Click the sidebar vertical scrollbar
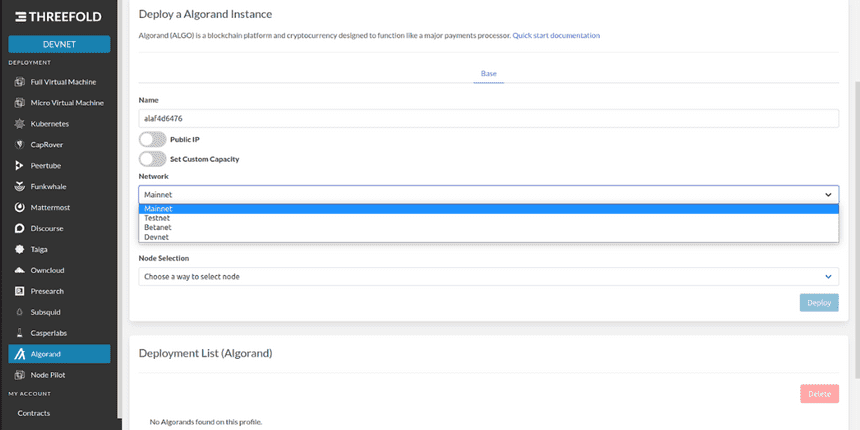 119,208
